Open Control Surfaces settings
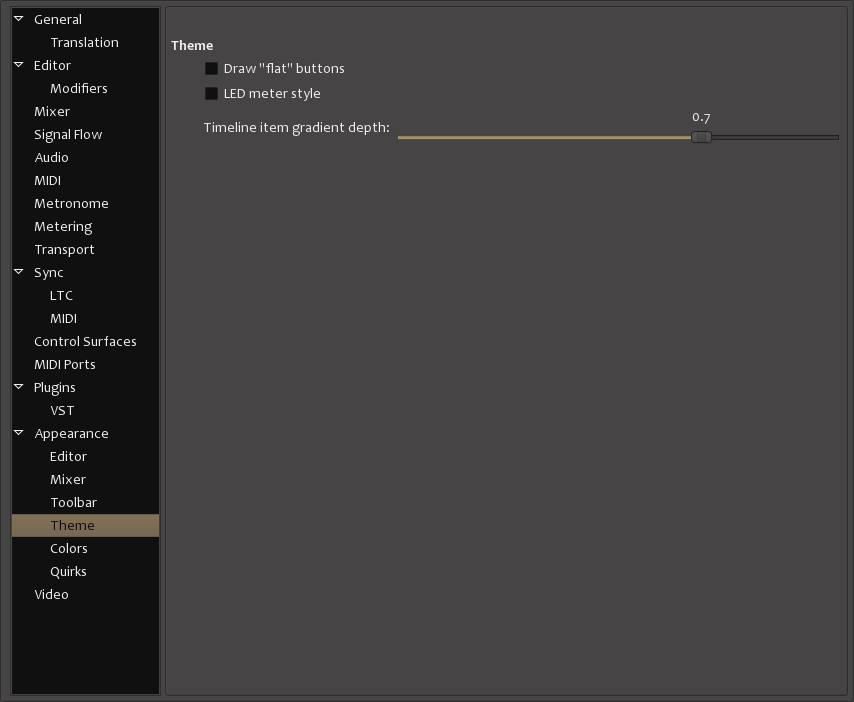The height and width of the screenshot is (702, 854). (x=85, y=341)
